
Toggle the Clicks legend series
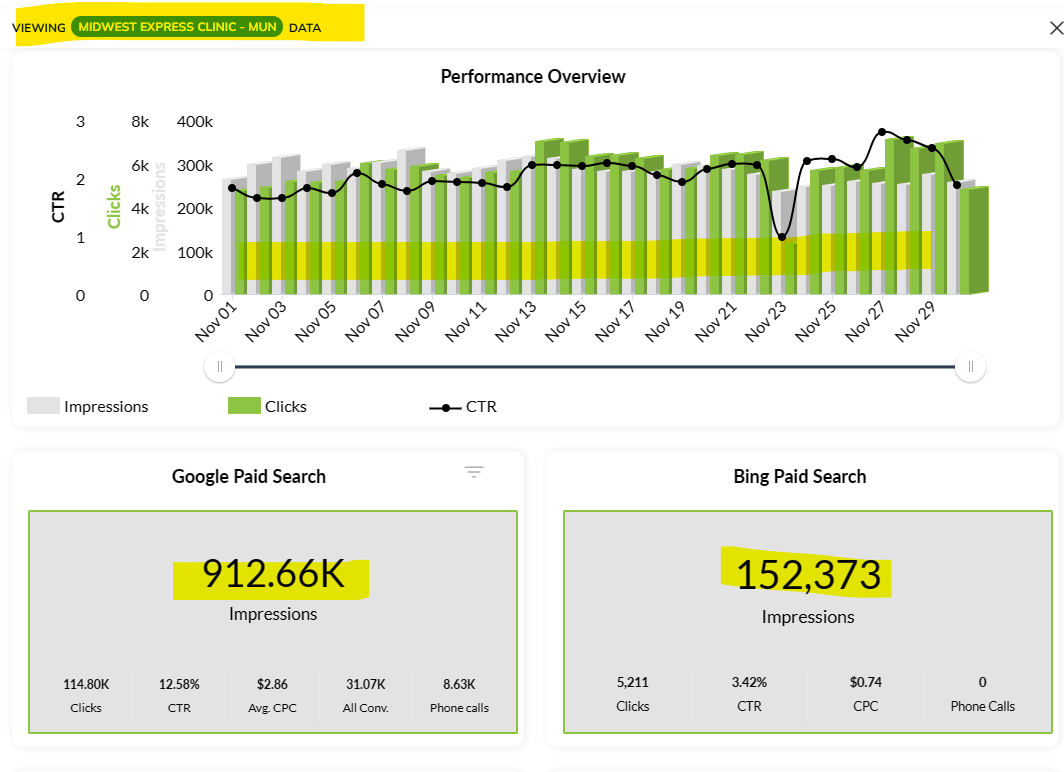pyautogui.click(x=267, y=406)
